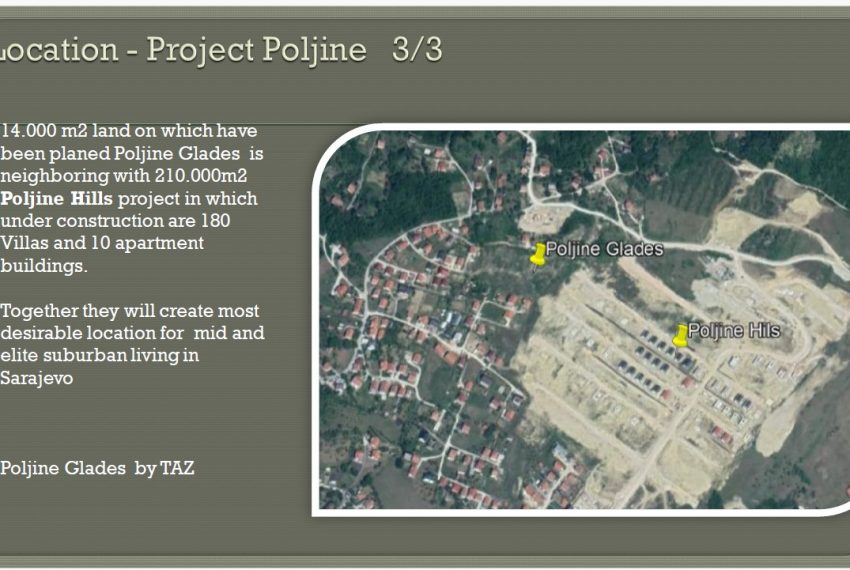Click the 'elite suburban living in' line
The image size is (850, 570).
[100, 355]
